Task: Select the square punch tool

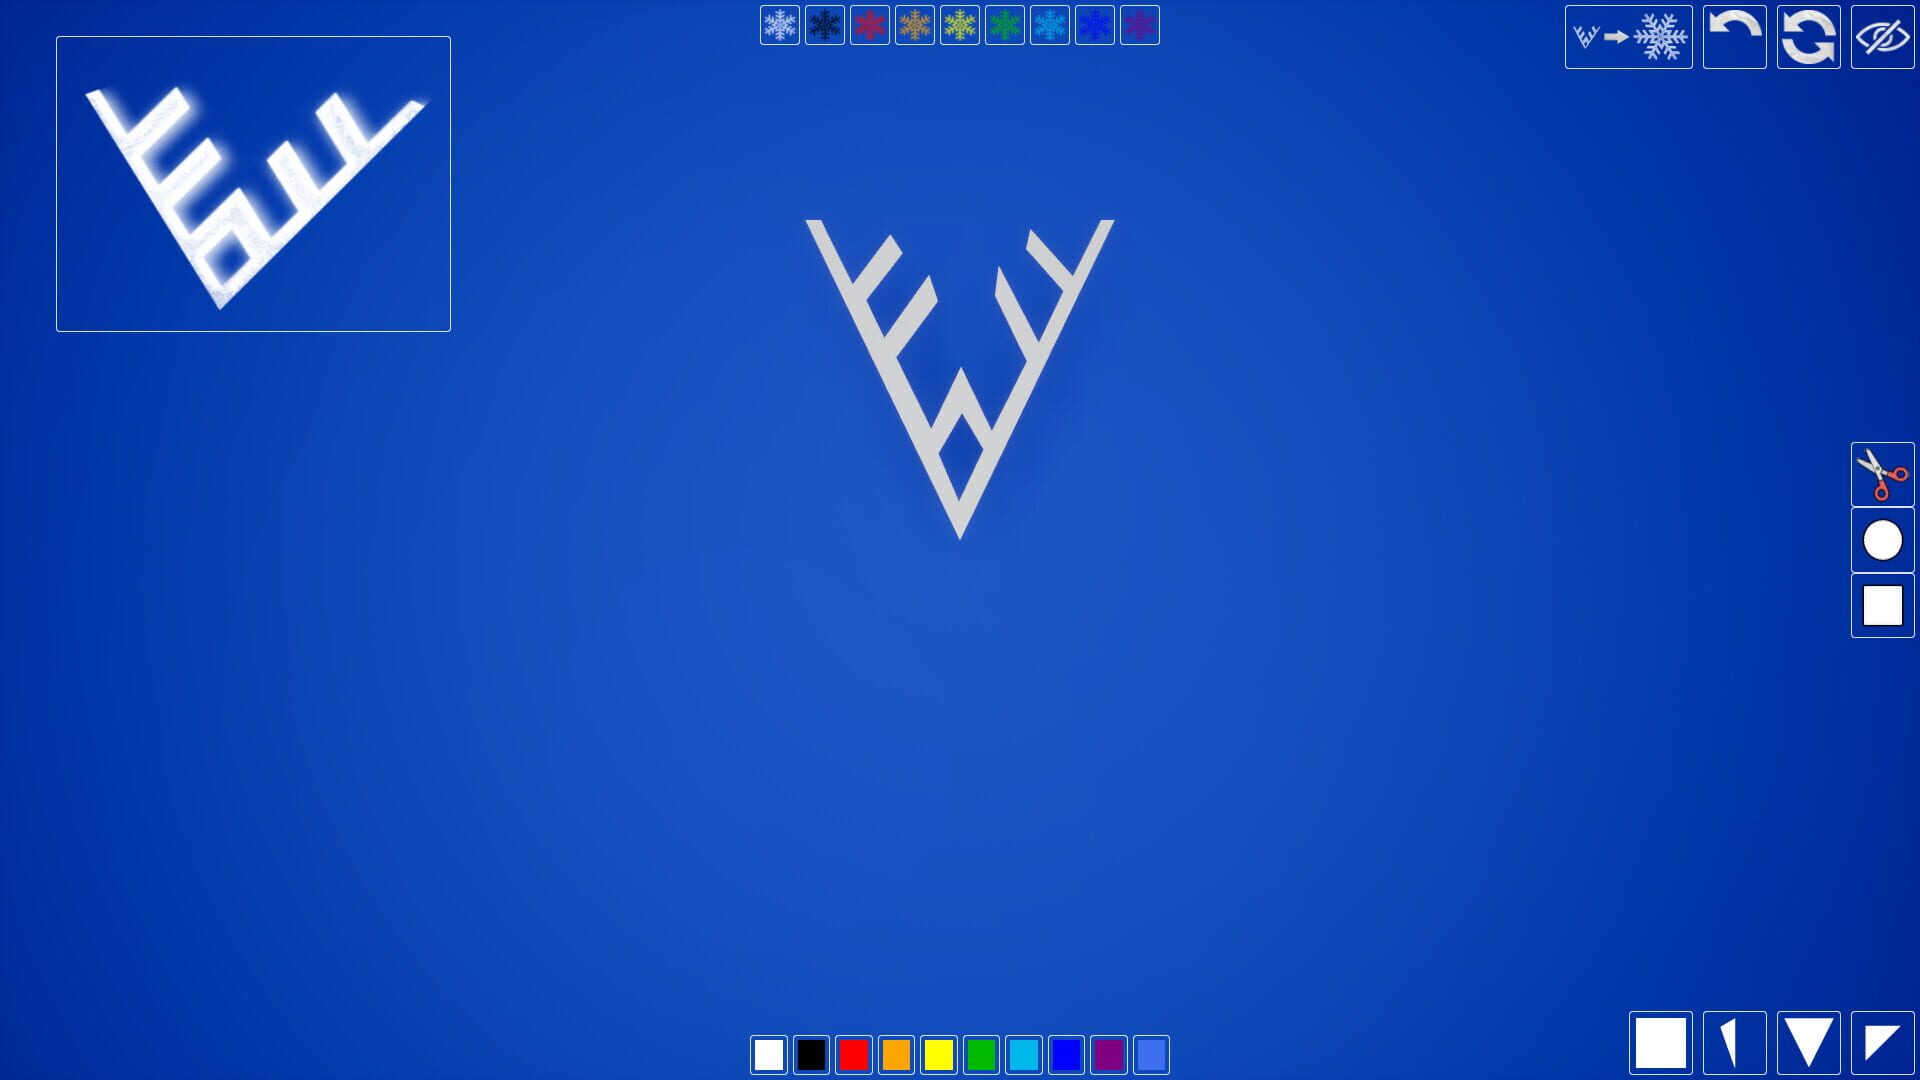Action: pyautogui.click(x=1881, y=604)
